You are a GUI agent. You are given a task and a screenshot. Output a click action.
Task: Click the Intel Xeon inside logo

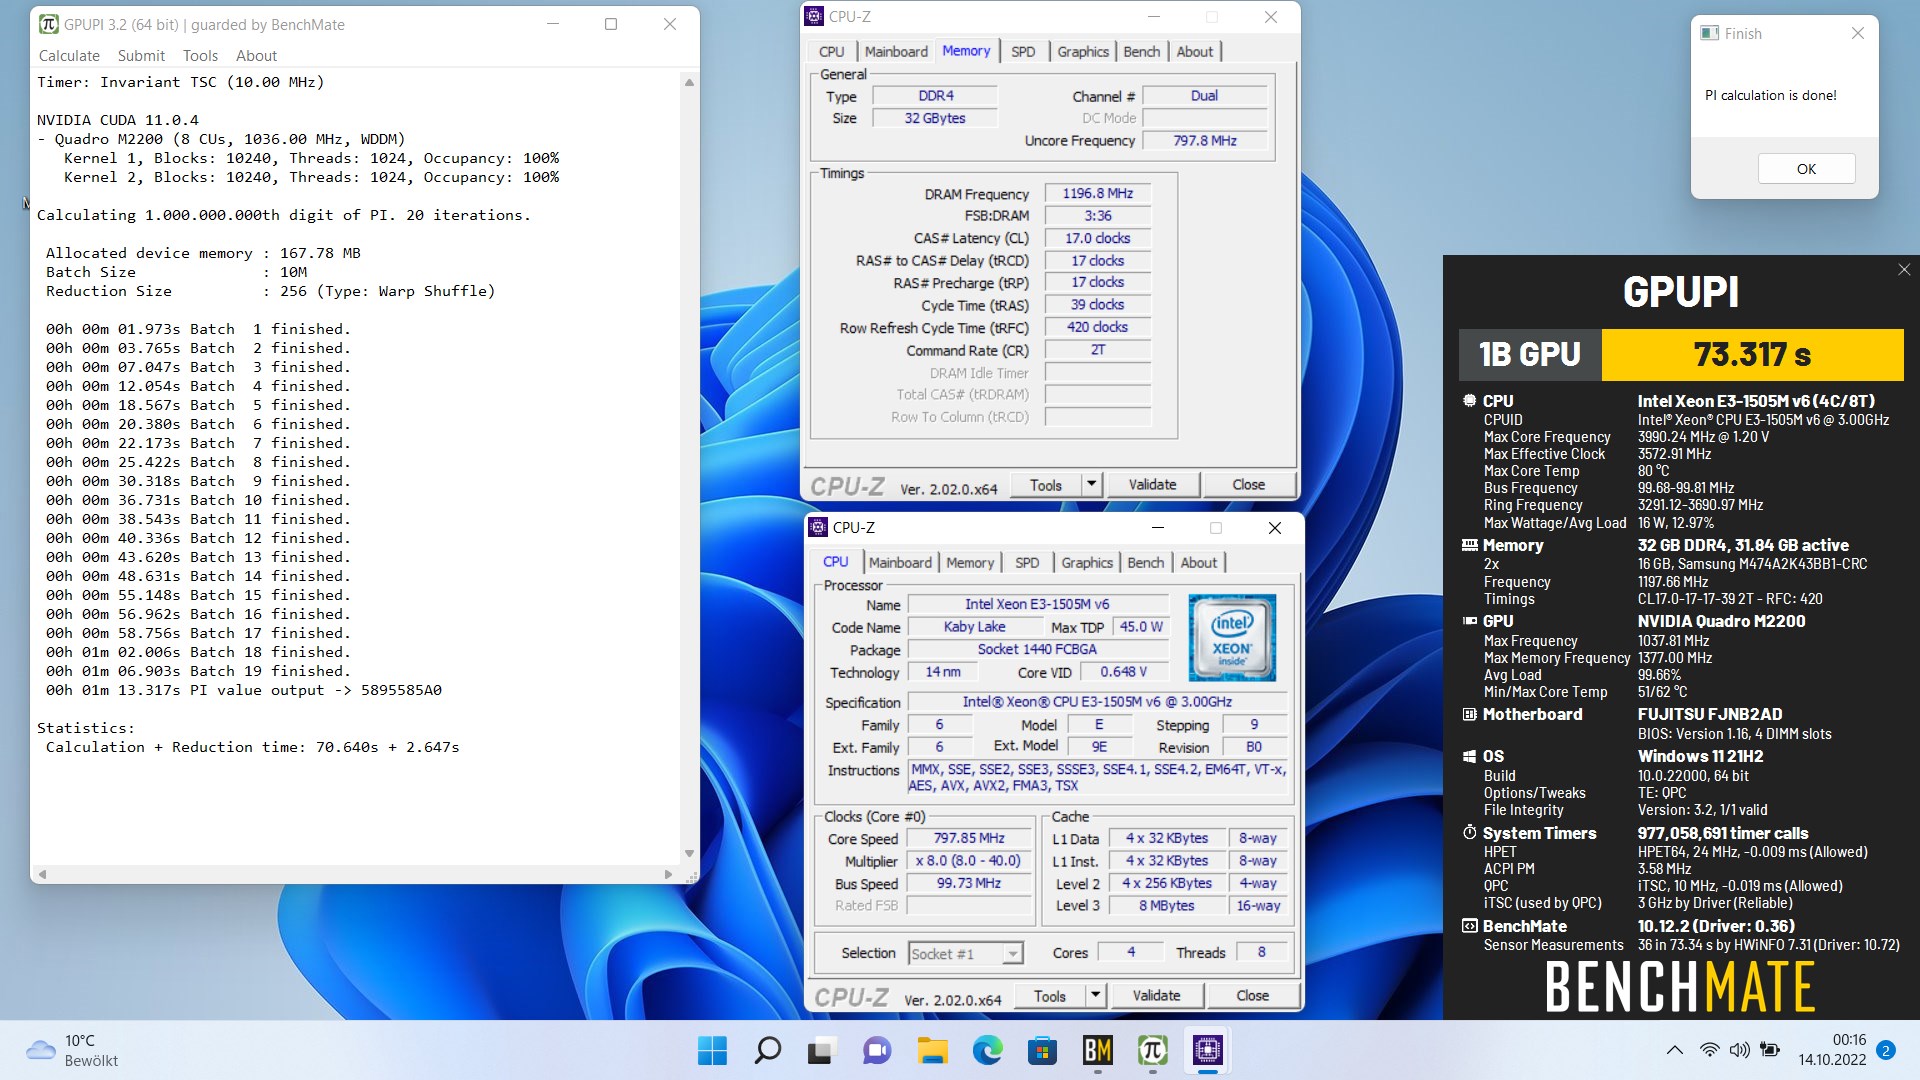tap(1231, 638)
